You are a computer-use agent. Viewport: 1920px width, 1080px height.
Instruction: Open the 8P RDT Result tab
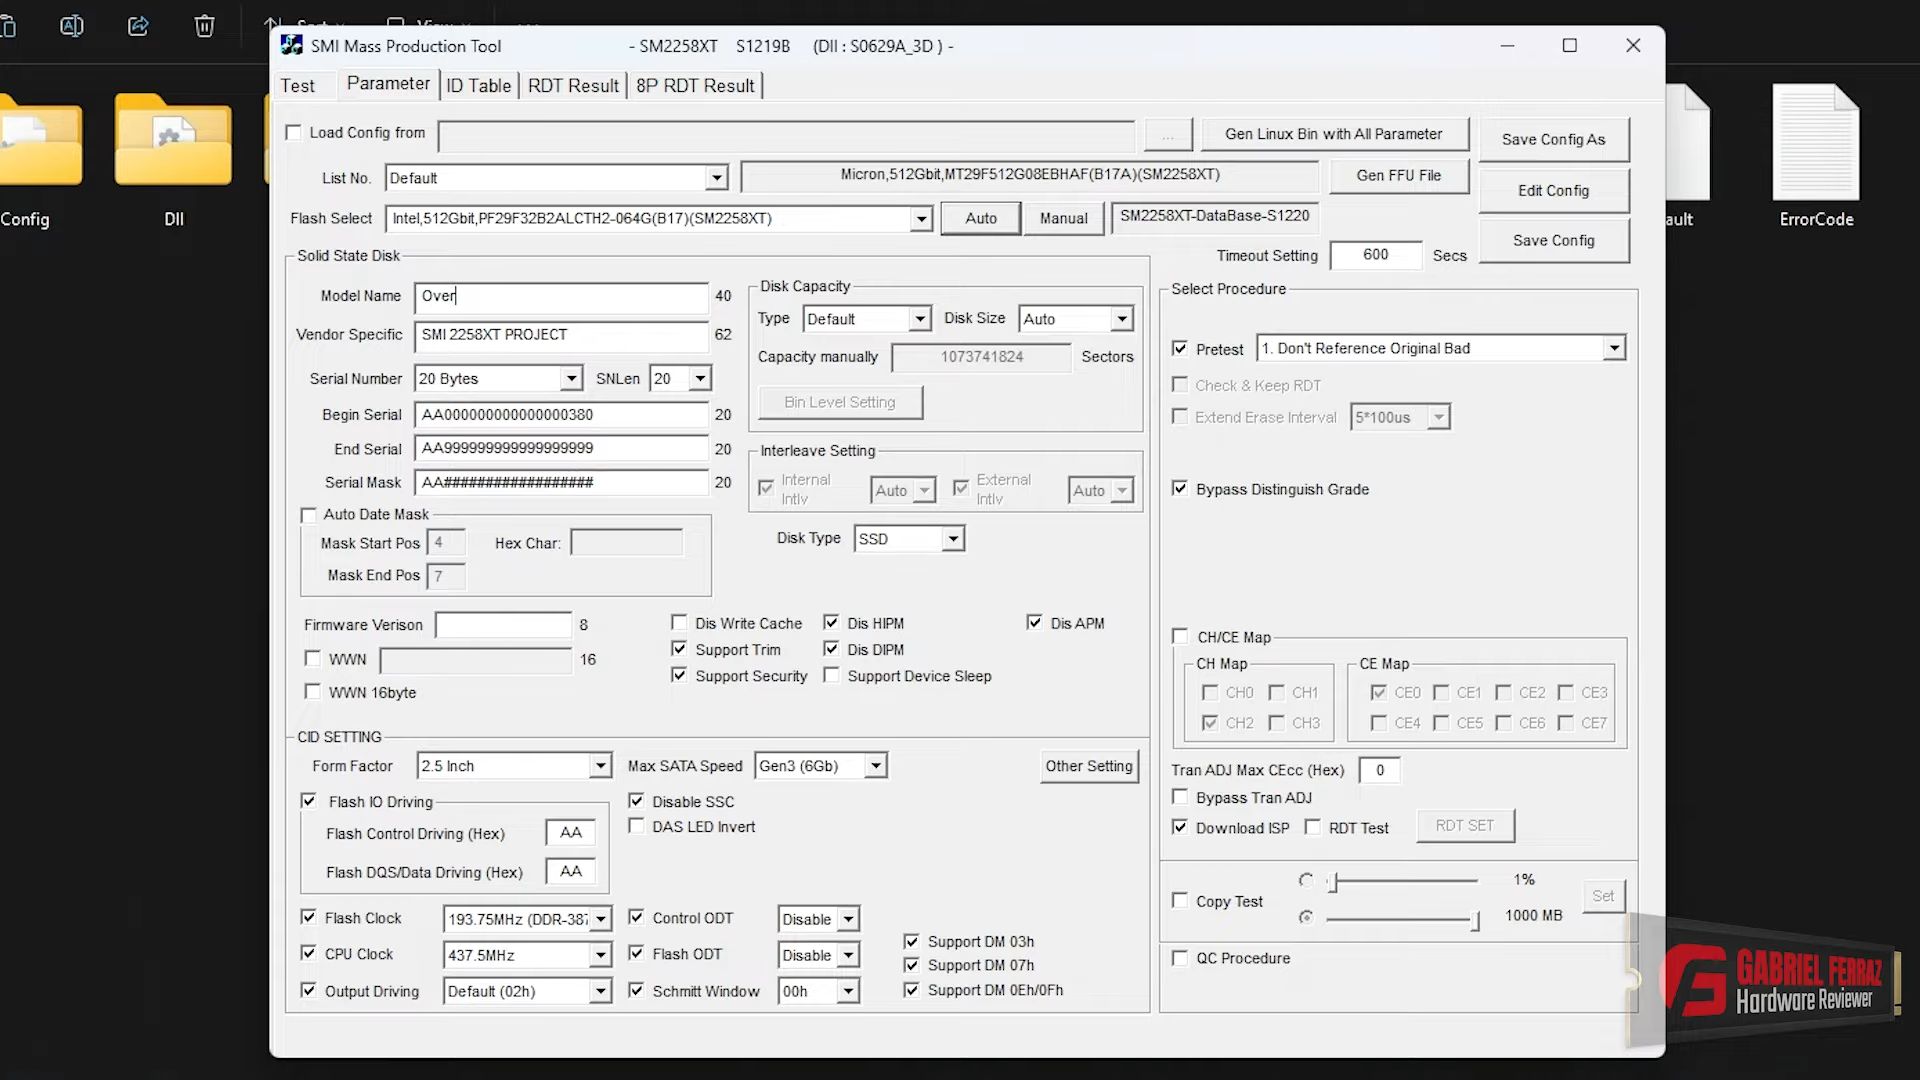[695, 86]
